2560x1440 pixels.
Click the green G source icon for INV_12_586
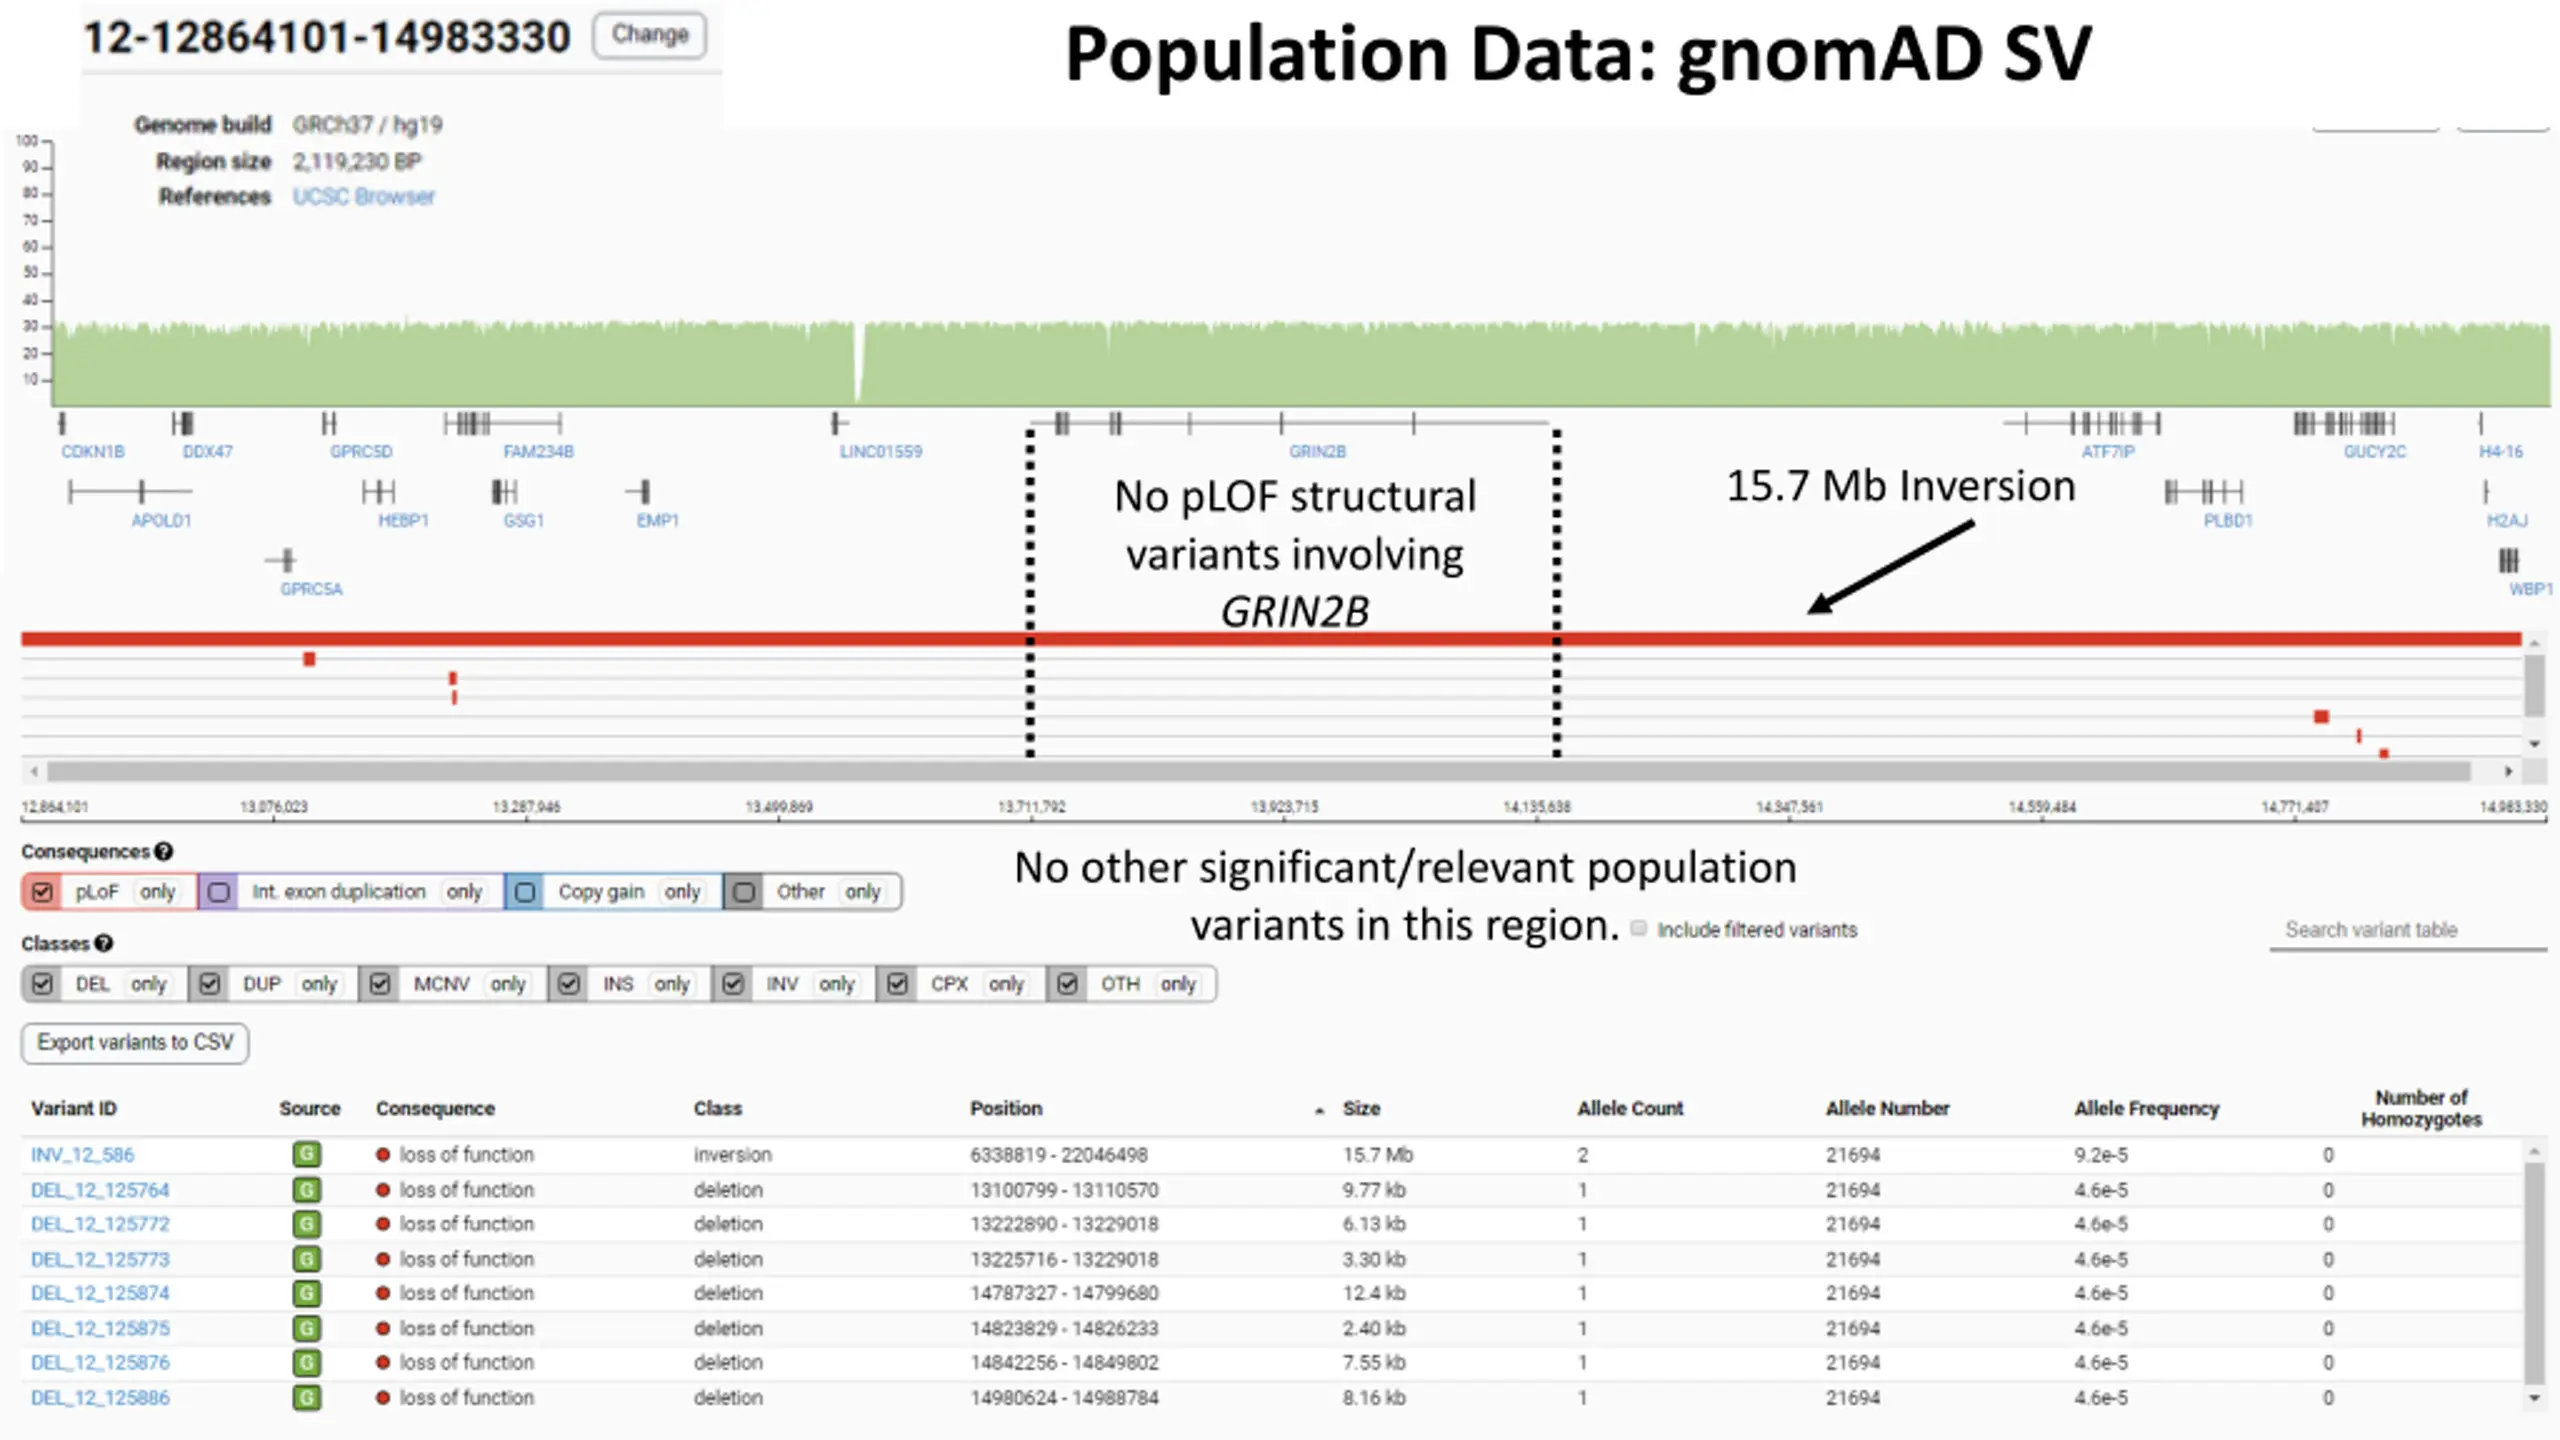pyautogui.click(x=307, y=1155)
